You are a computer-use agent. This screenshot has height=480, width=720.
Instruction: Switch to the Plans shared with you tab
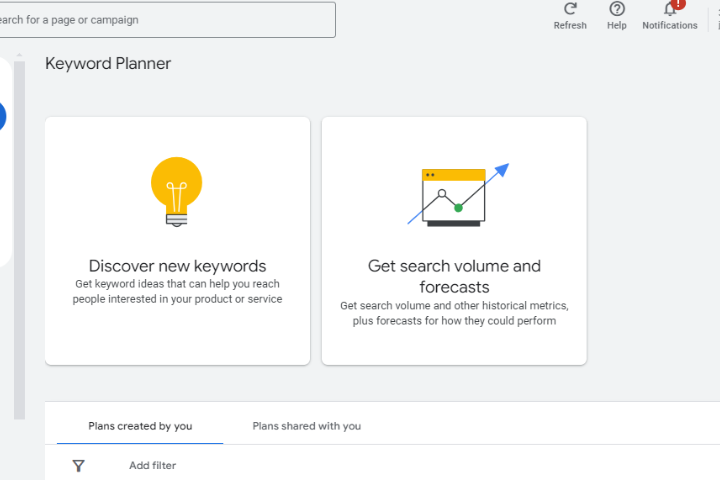coord(306,426)
